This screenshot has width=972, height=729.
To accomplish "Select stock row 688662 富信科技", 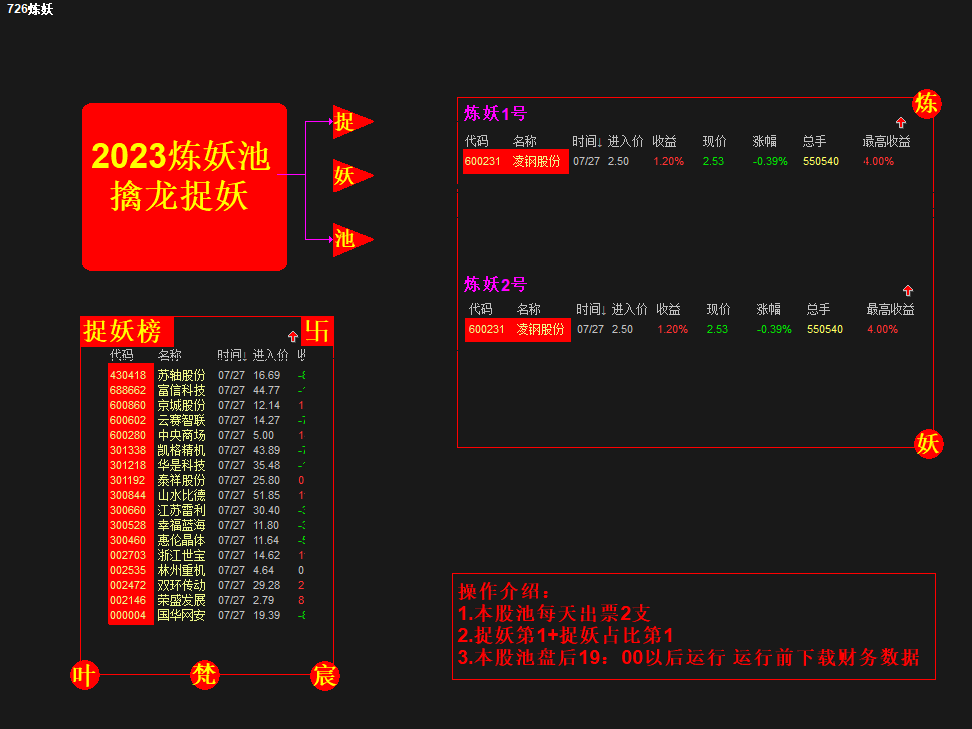I will 206,390.
